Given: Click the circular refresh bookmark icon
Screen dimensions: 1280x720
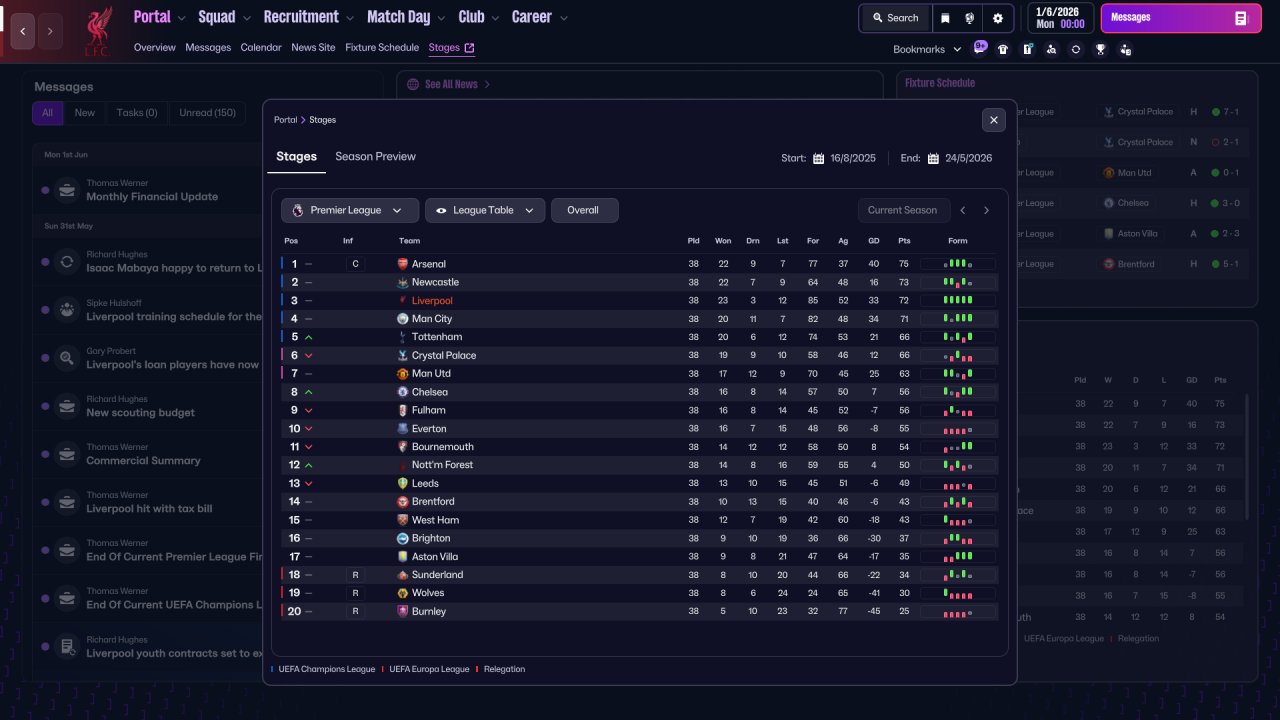Looking at the screenshot, I should pos(1076,49).
